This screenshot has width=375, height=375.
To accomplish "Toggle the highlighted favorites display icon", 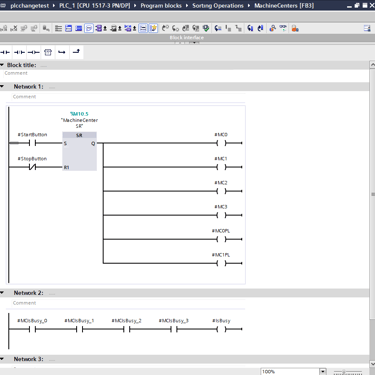I will coord(153,29).
